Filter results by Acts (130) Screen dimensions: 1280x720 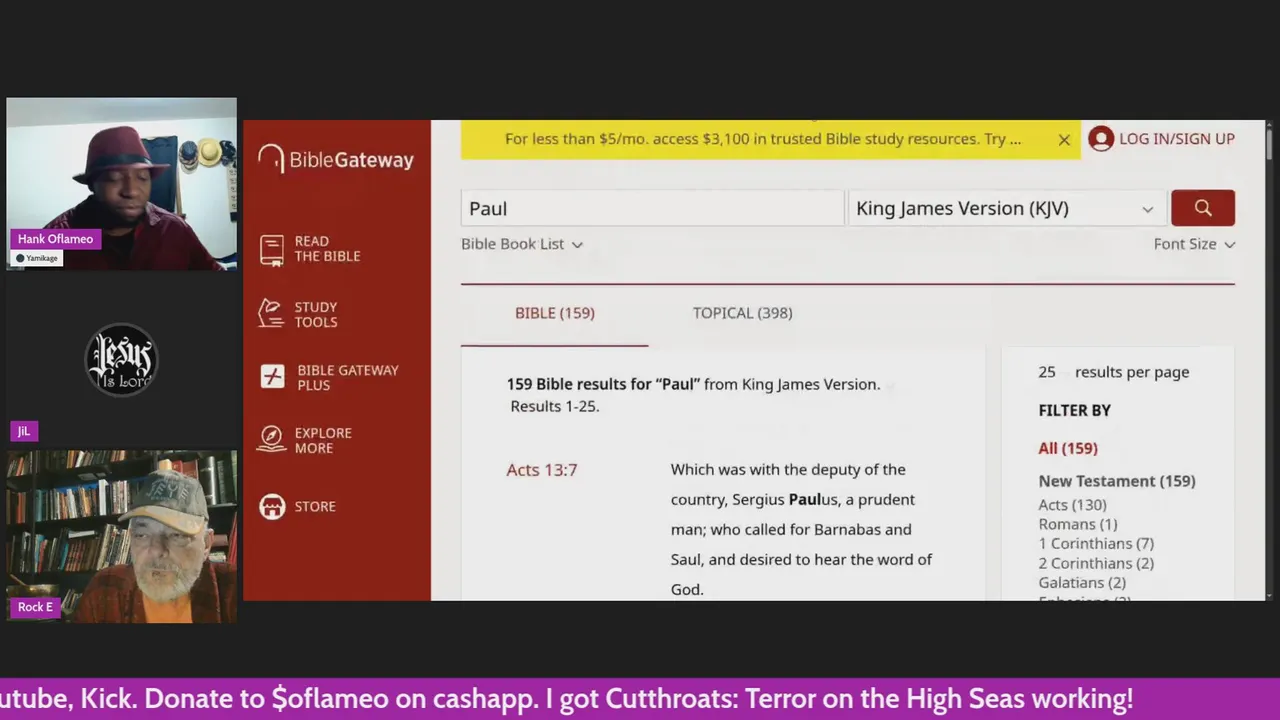[1072, 505]
